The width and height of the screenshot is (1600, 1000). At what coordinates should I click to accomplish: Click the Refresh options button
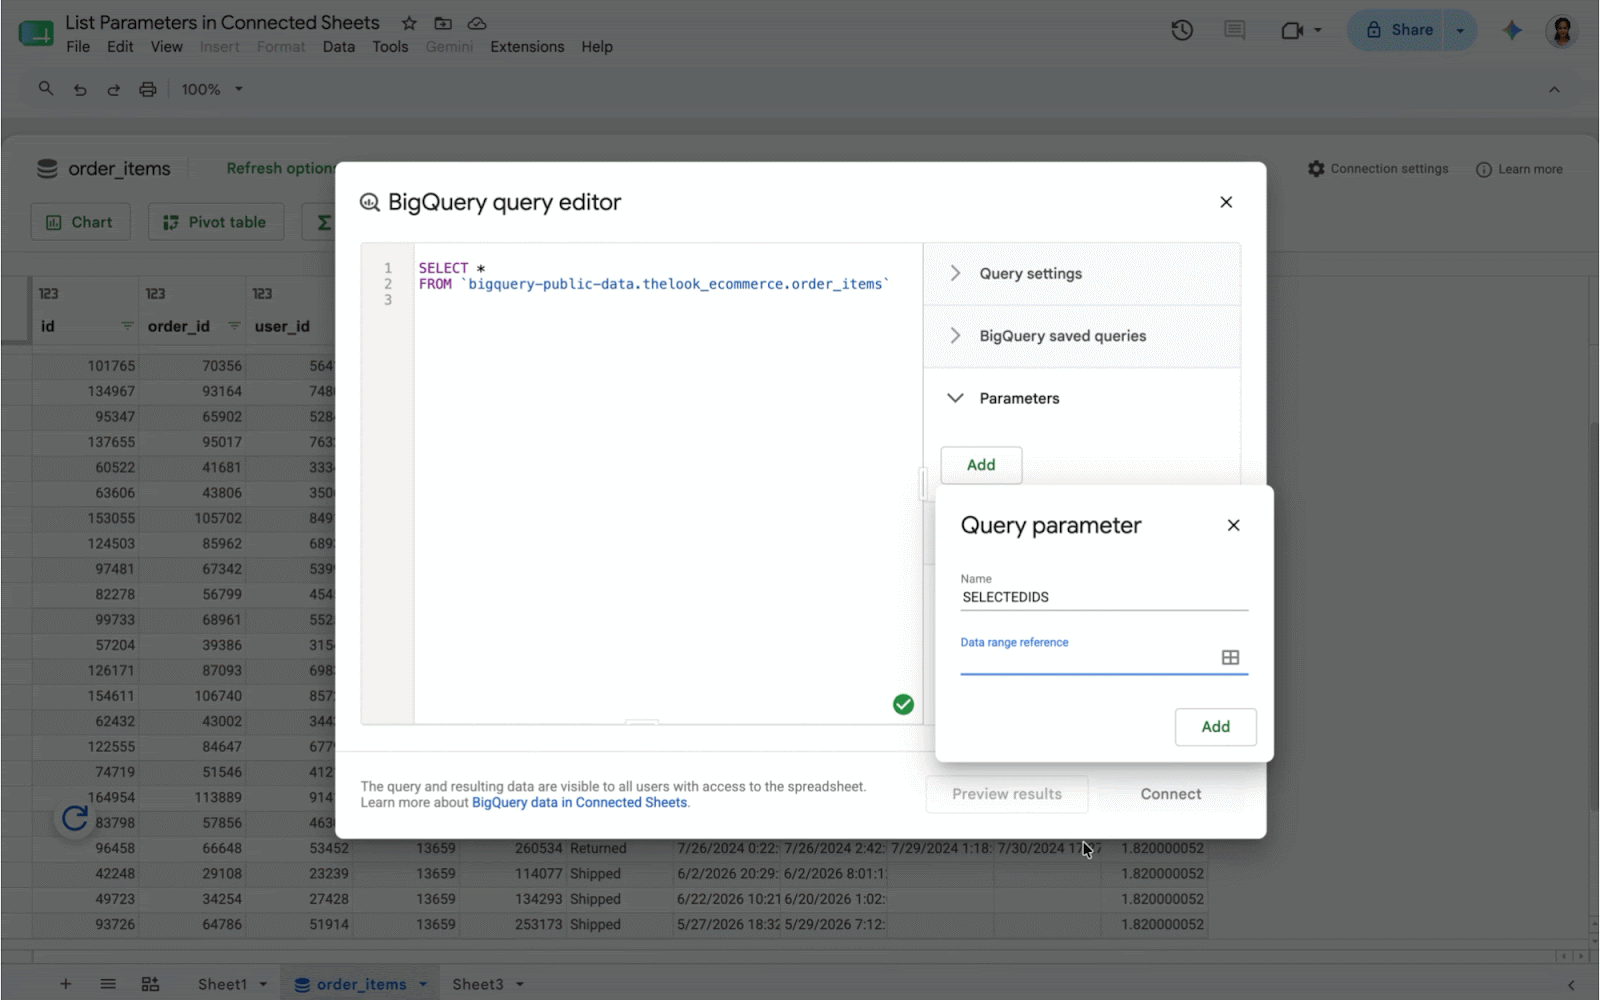pos(279,168)
